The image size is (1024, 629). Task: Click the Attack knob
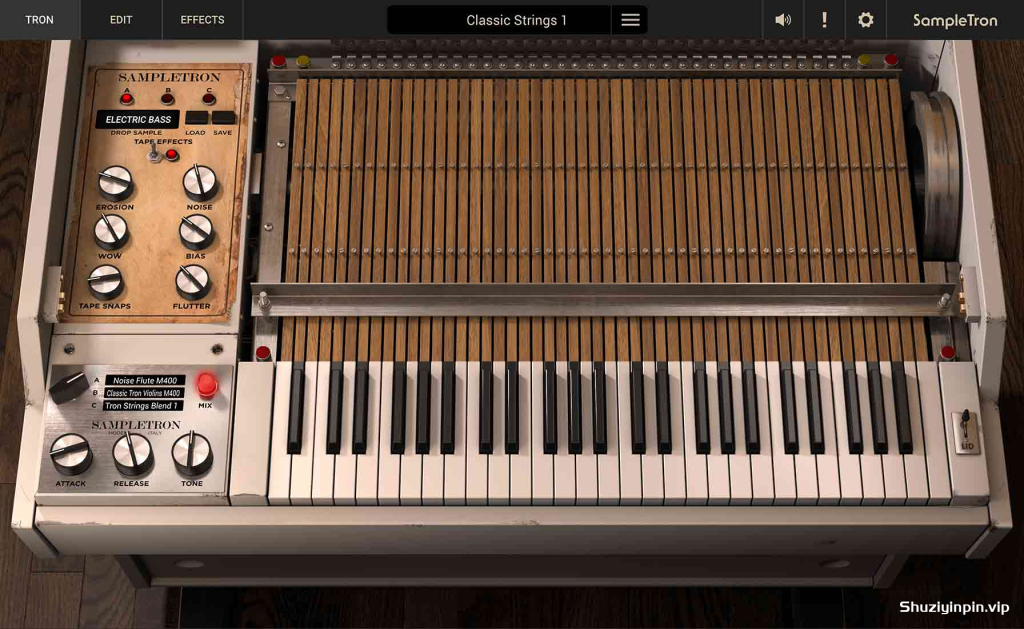(71, 454)
